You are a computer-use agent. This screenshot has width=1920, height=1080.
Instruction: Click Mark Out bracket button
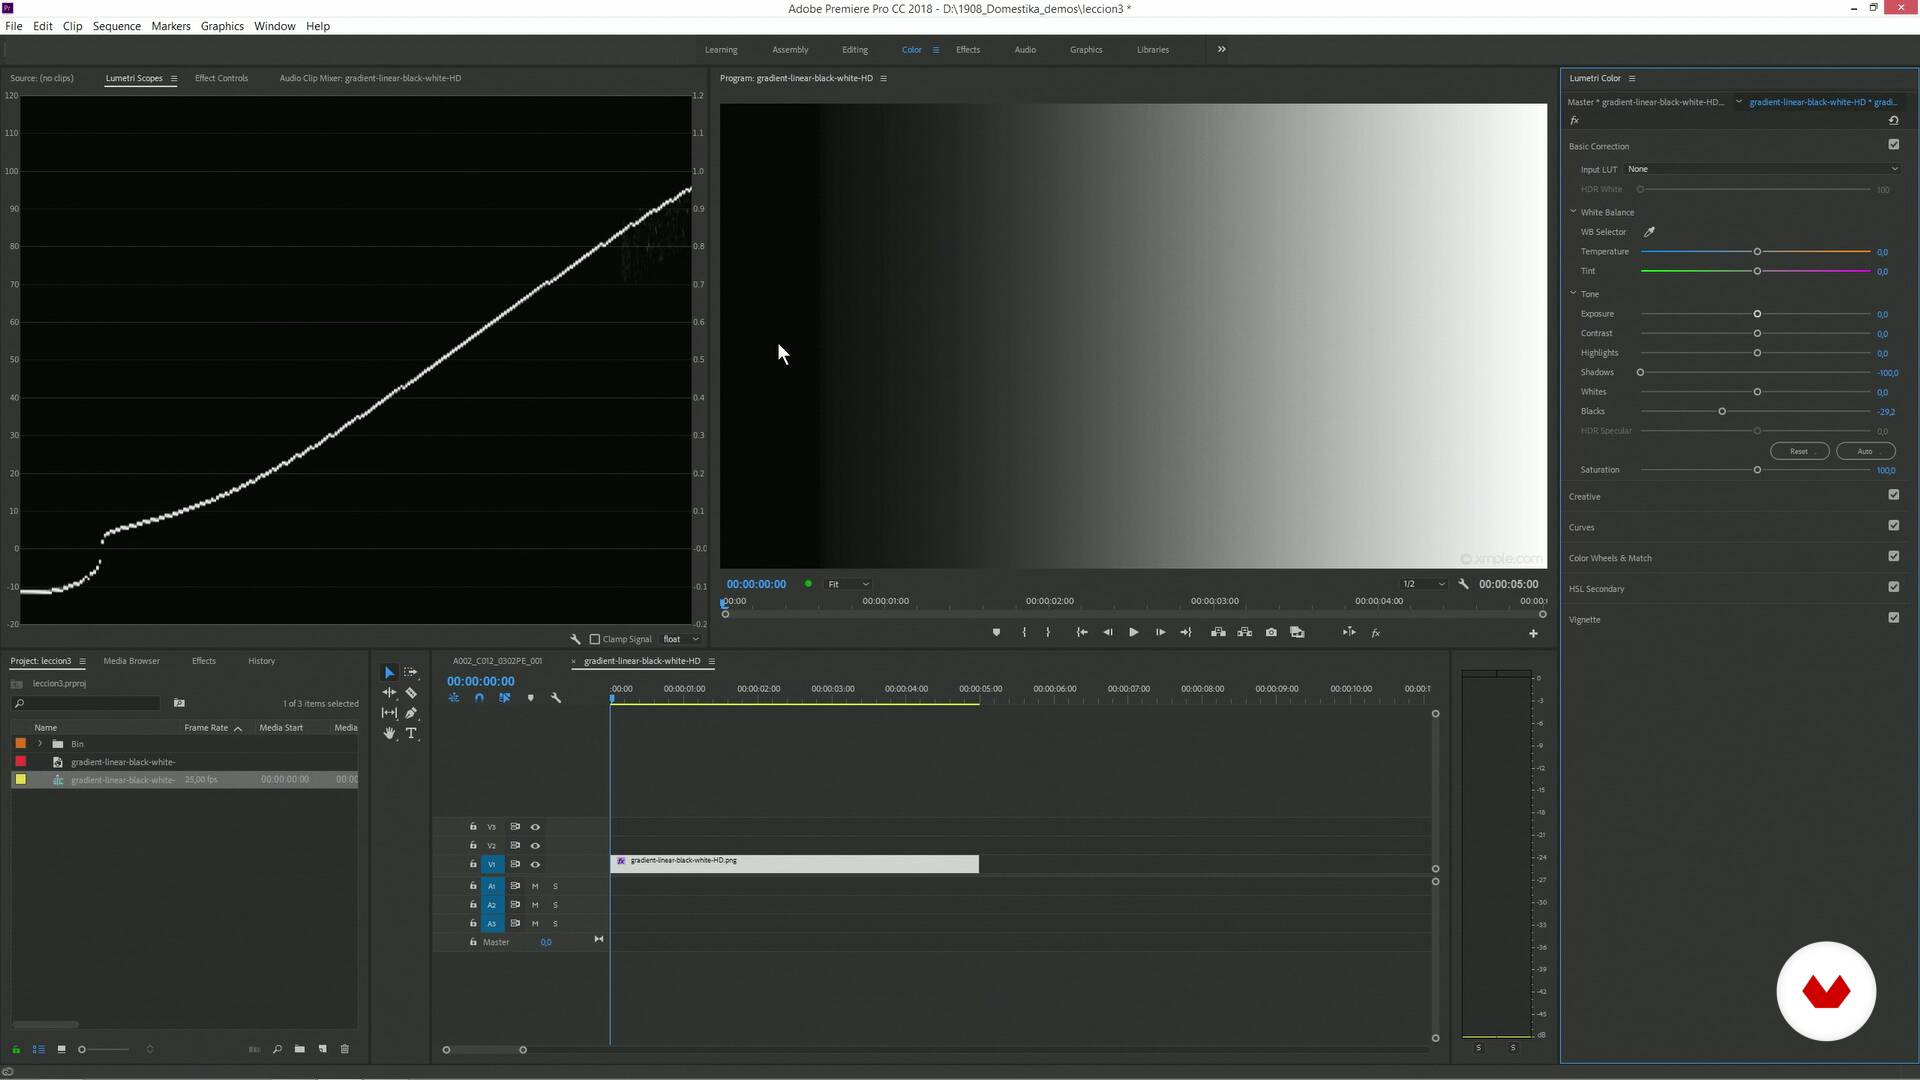click(1048, 632)
